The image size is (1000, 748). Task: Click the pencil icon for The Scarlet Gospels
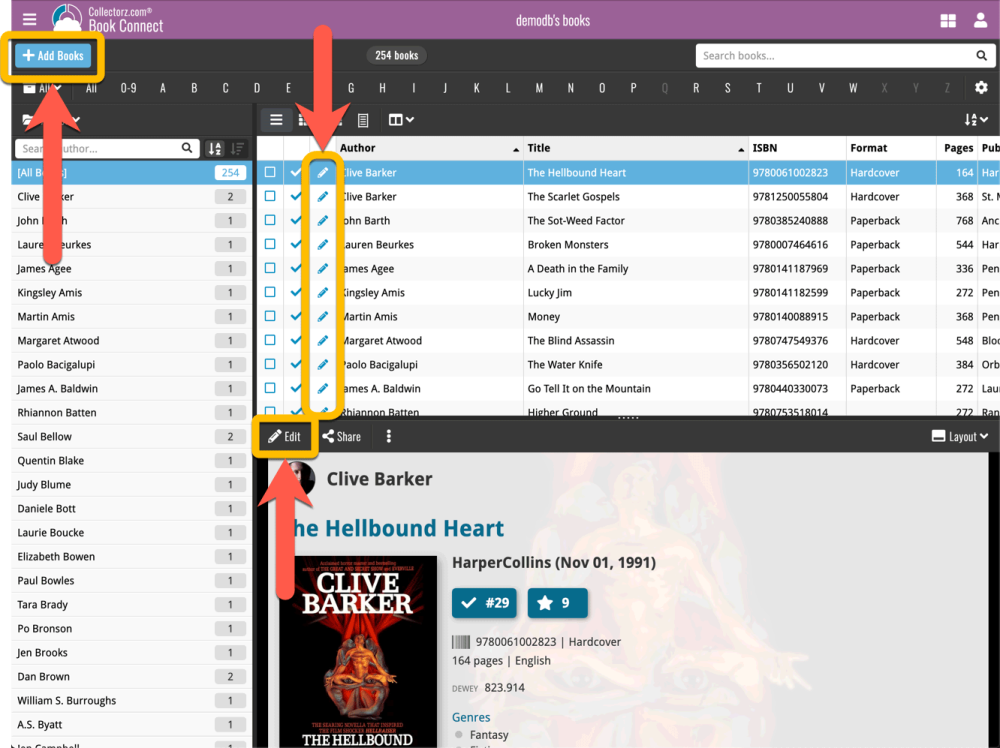pos(322,196)
